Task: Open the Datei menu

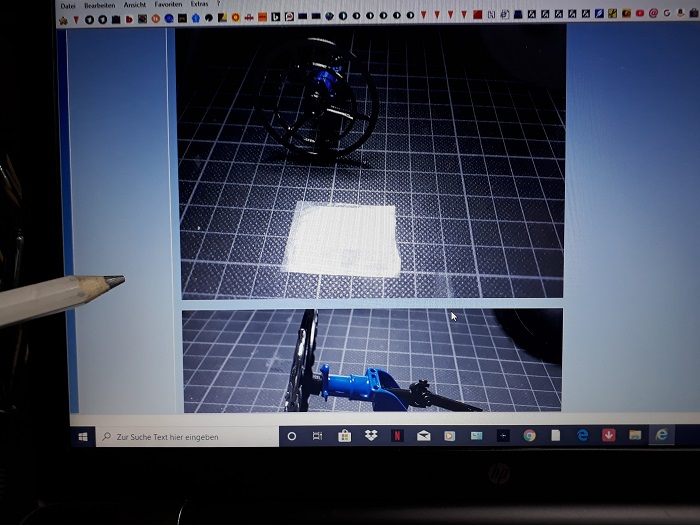Action: (68, 5)
